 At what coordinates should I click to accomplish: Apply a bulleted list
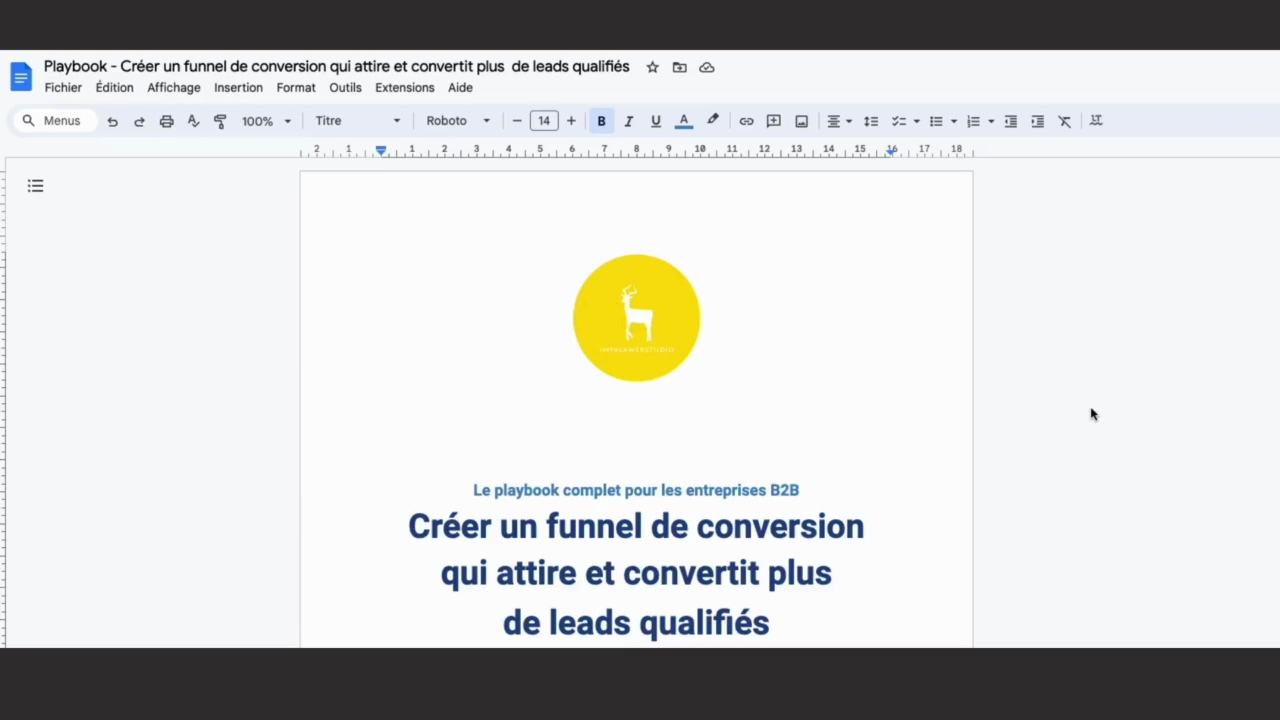click(936, 121)
